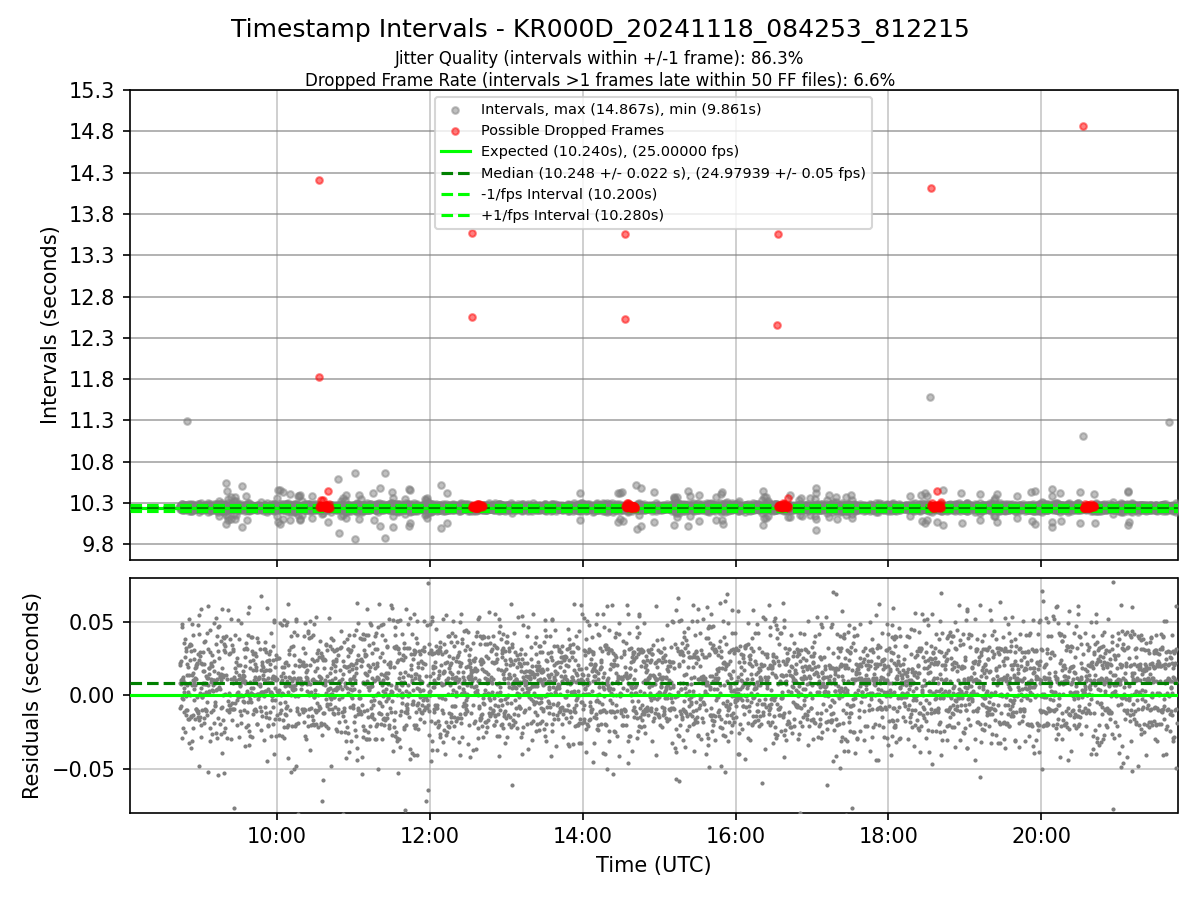Click the "12:00" x-axis tick label

pyautogui.click(x=430, y=835)
